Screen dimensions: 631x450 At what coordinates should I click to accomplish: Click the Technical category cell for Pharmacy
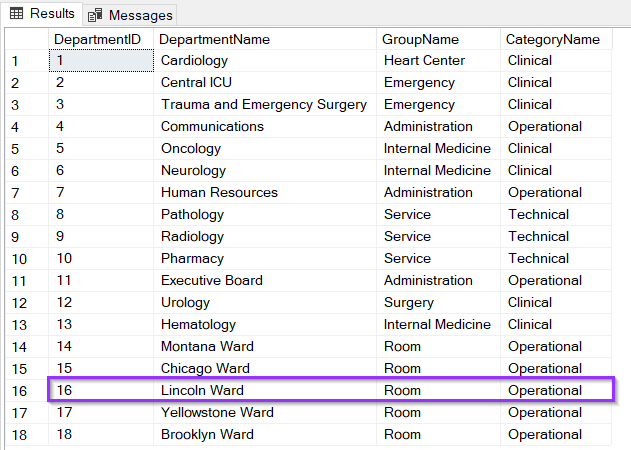[x=556, y=258]
